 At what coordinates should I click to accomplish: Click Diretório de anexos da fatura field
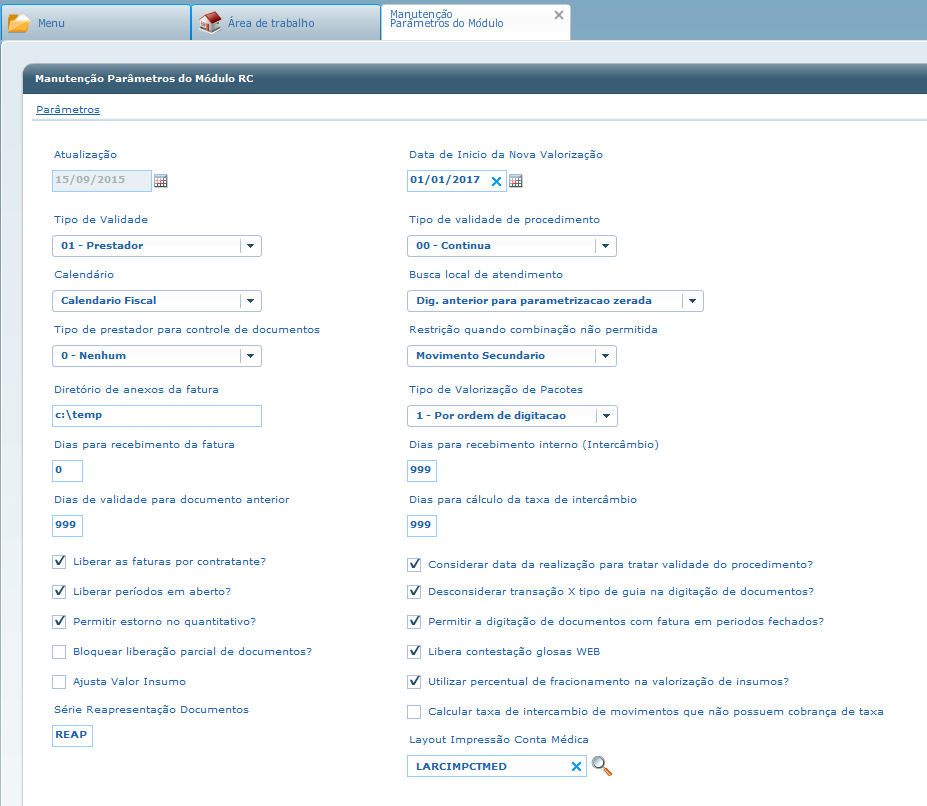157,416
